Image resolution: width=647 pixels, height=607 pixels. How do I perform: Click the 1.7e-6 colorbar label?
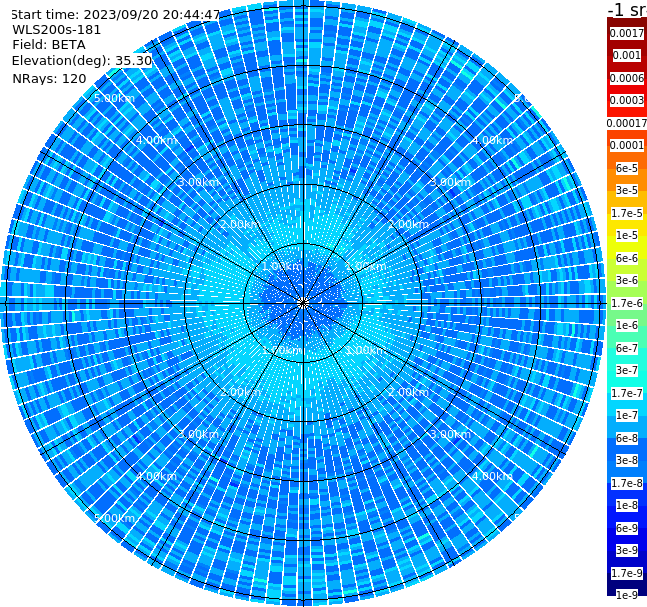(627, 303)
